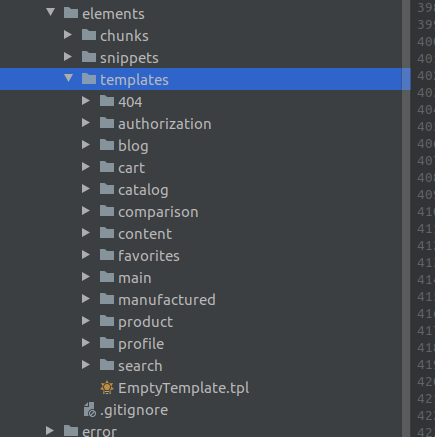Click the search folder icon

pos(107,365)
